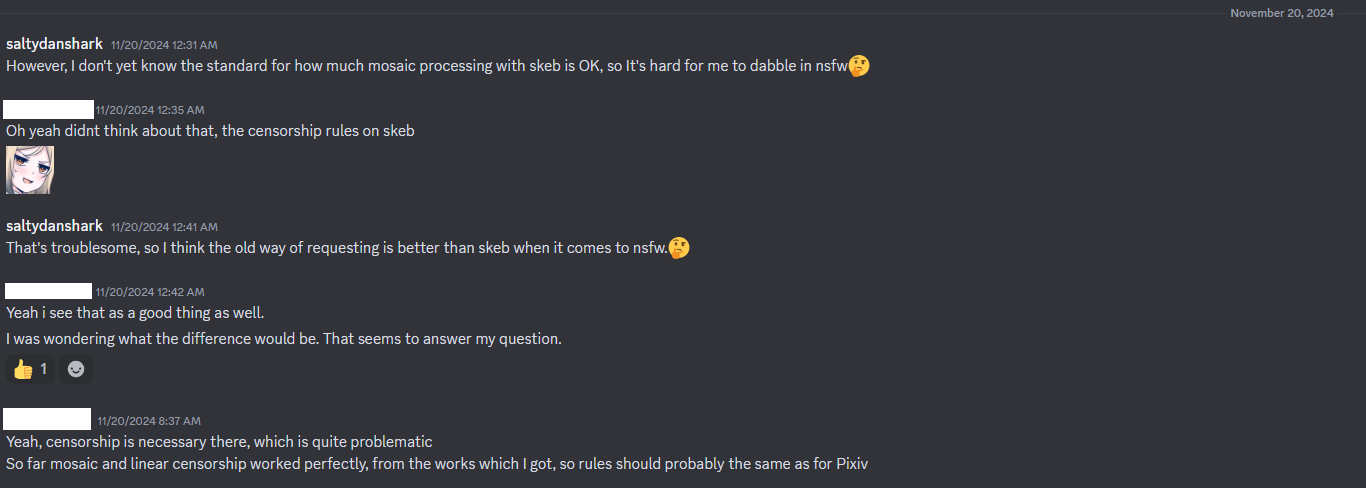Click the 12:41 AM message timestamp
The width and height of the screenshot is (1366, 488).
[x=164, y=227]
